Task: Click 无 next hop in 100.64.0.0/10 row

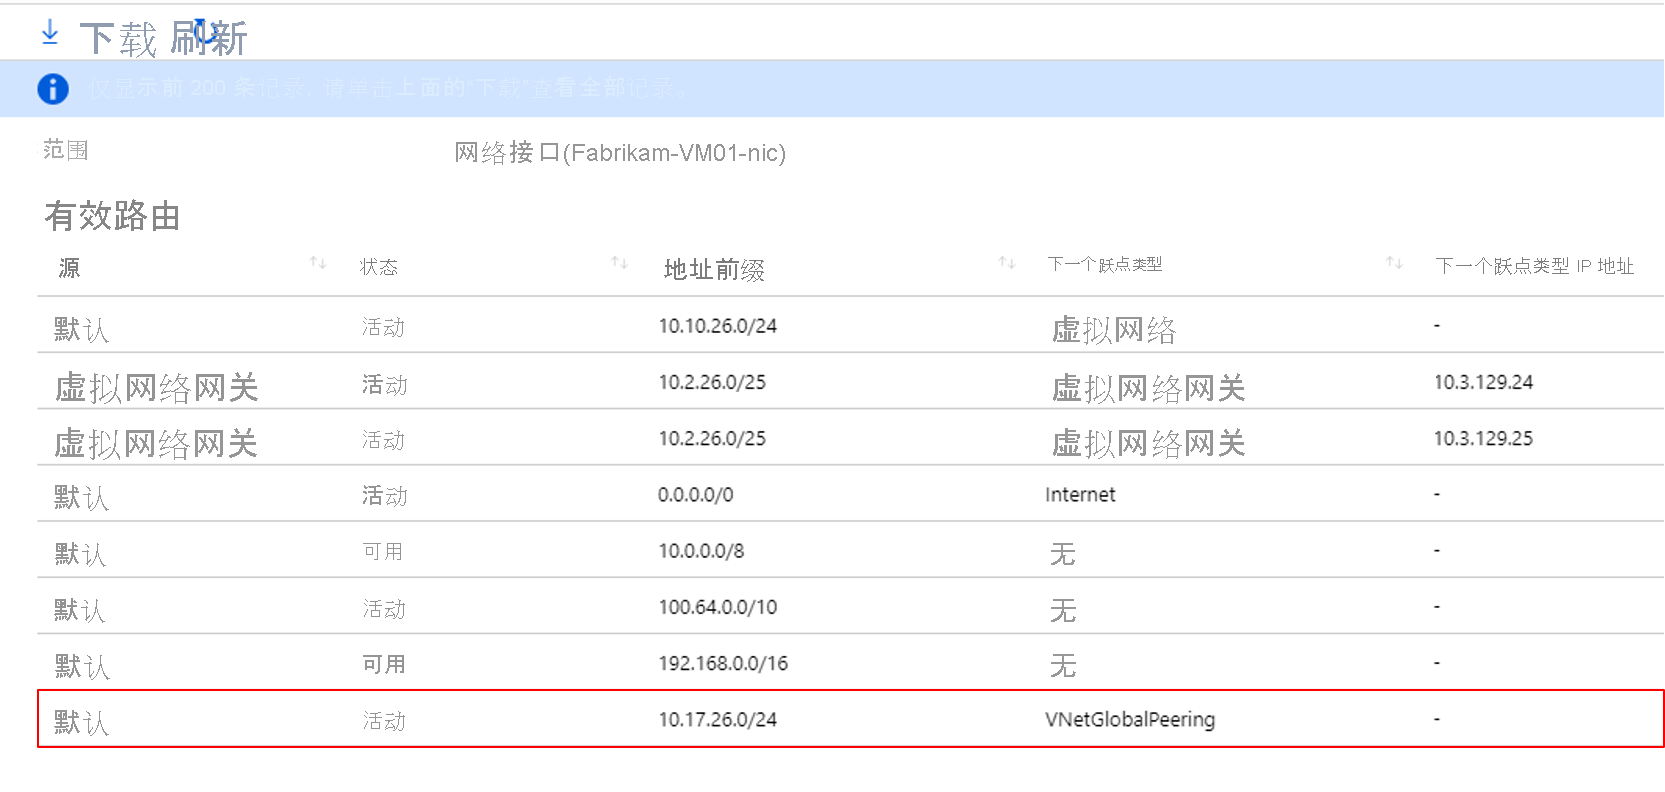Action: click(x=1063, y=610)
